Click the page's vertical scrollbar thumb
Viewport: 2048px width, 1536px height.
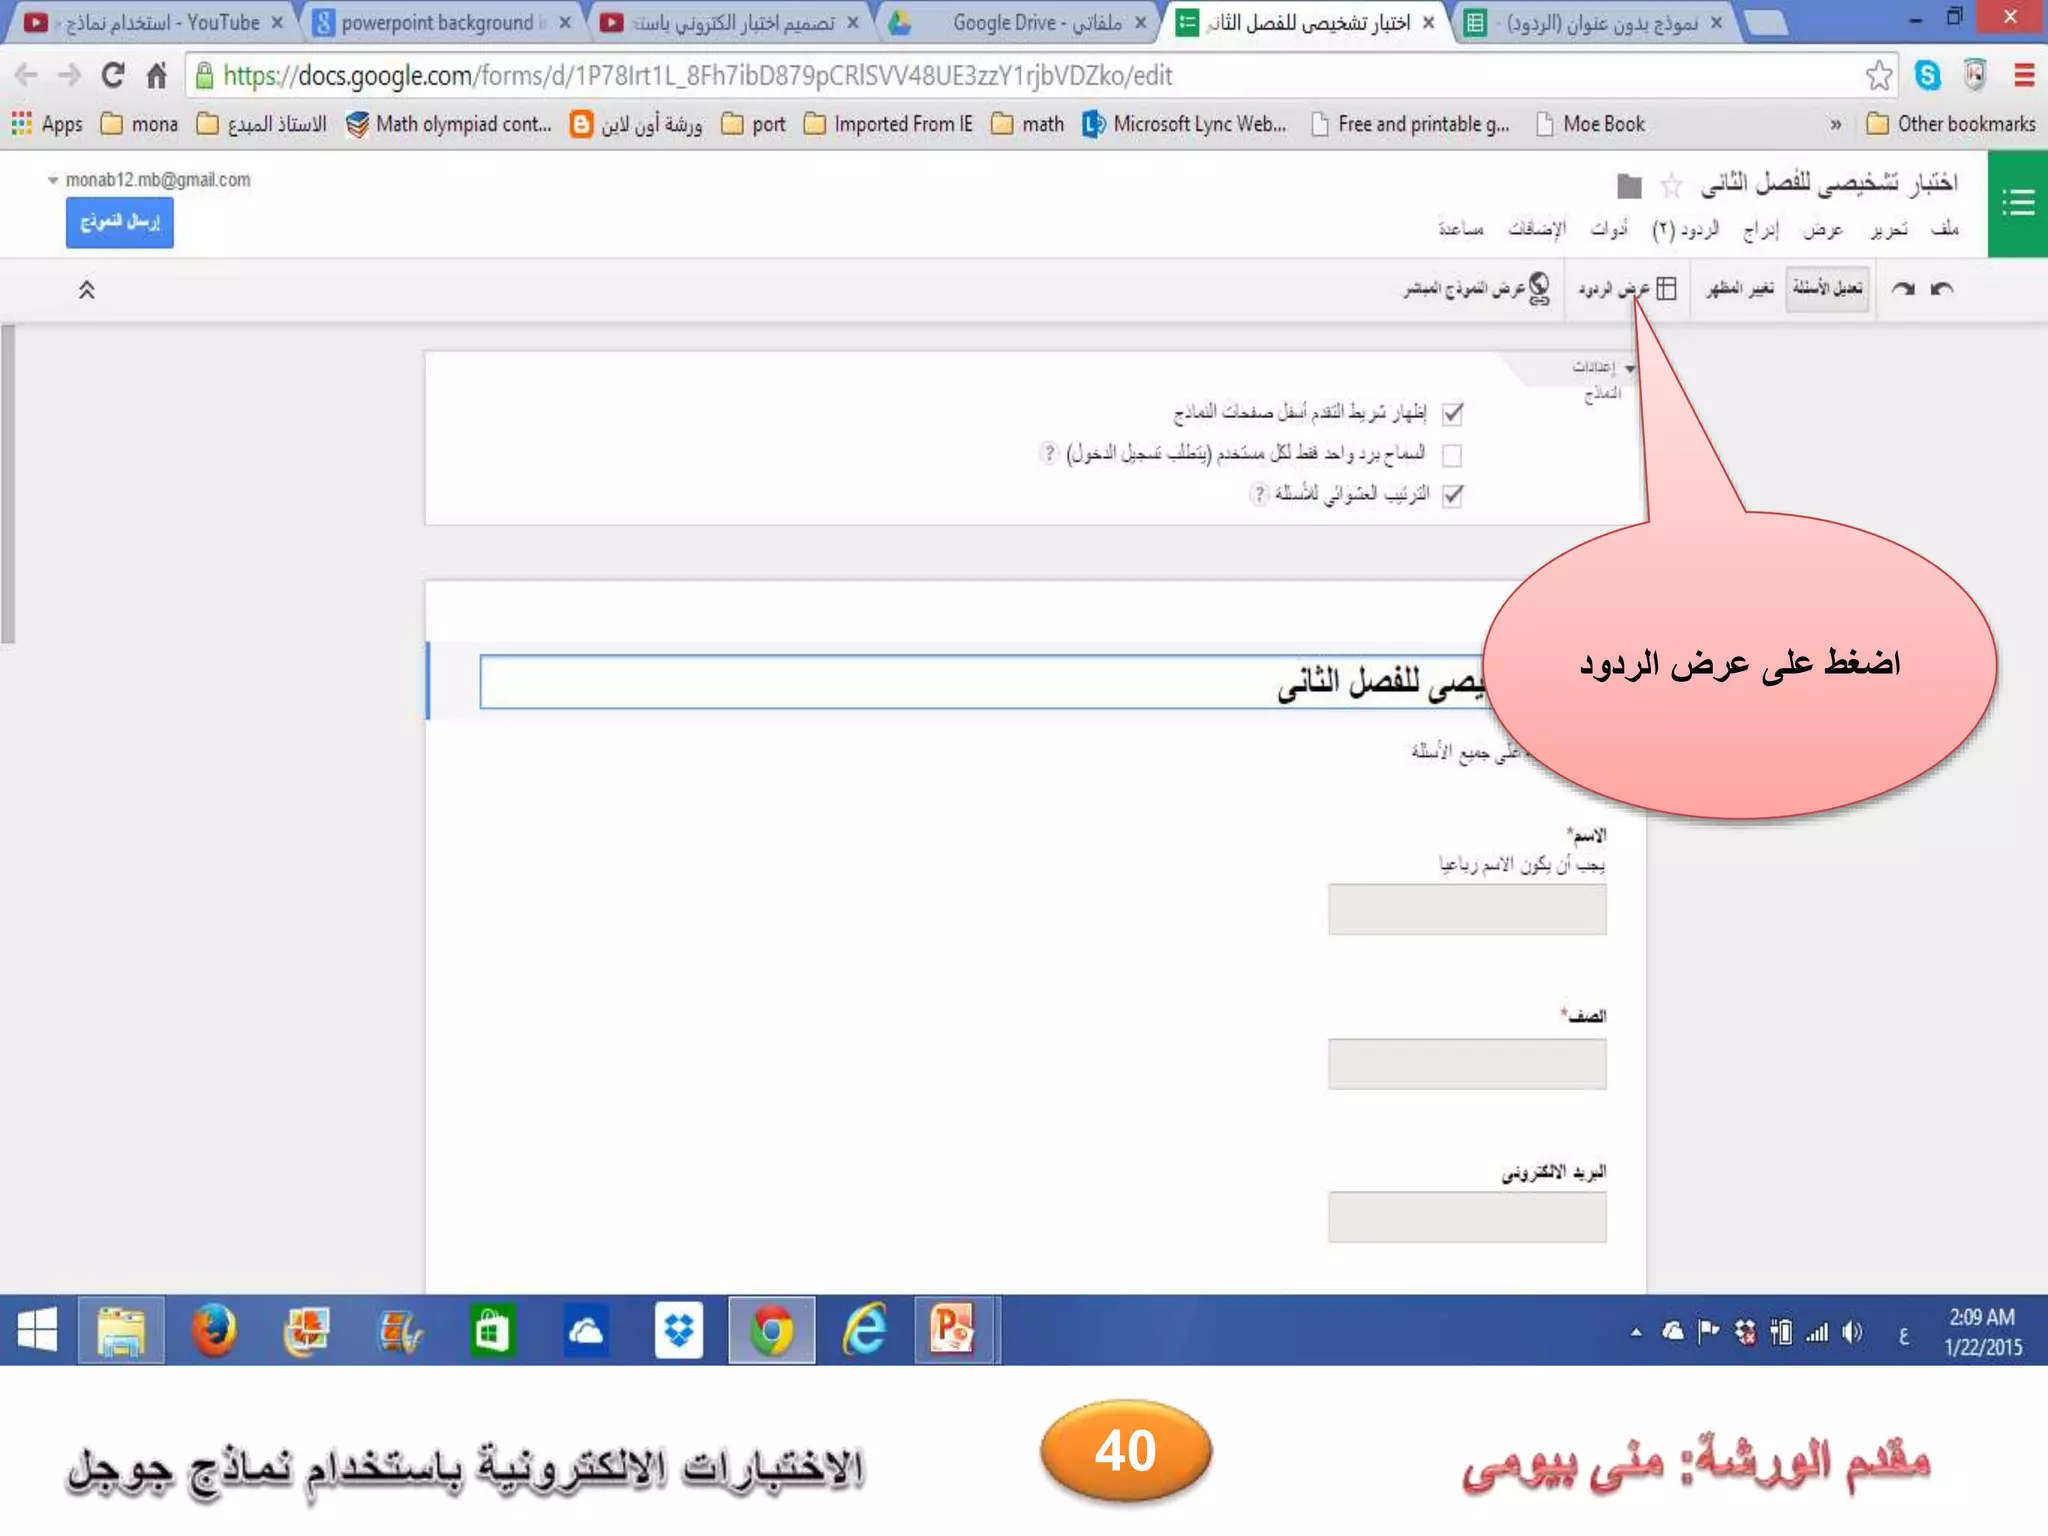(8, 484)
